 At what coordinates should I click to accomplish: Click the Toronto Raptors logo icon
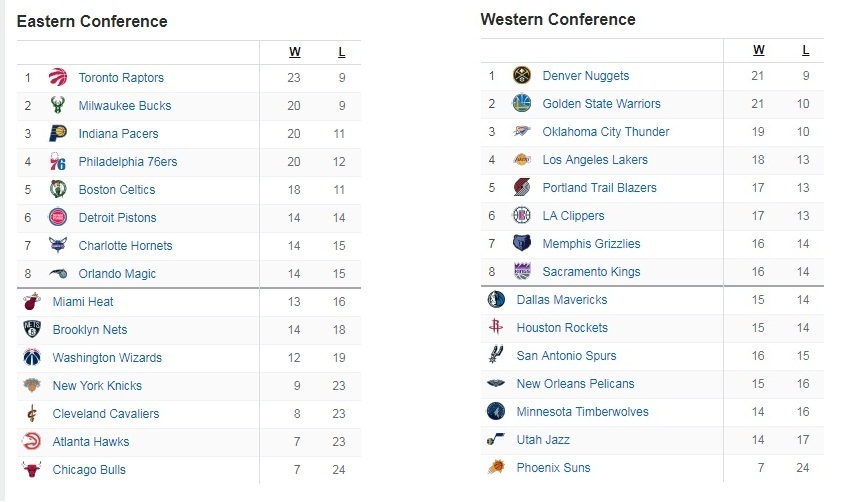coord(58,77)
